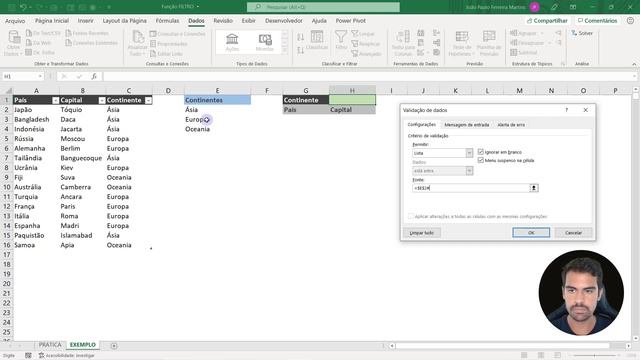Select column H header
The image size is (640, 360).
click(x=352, y=90)
